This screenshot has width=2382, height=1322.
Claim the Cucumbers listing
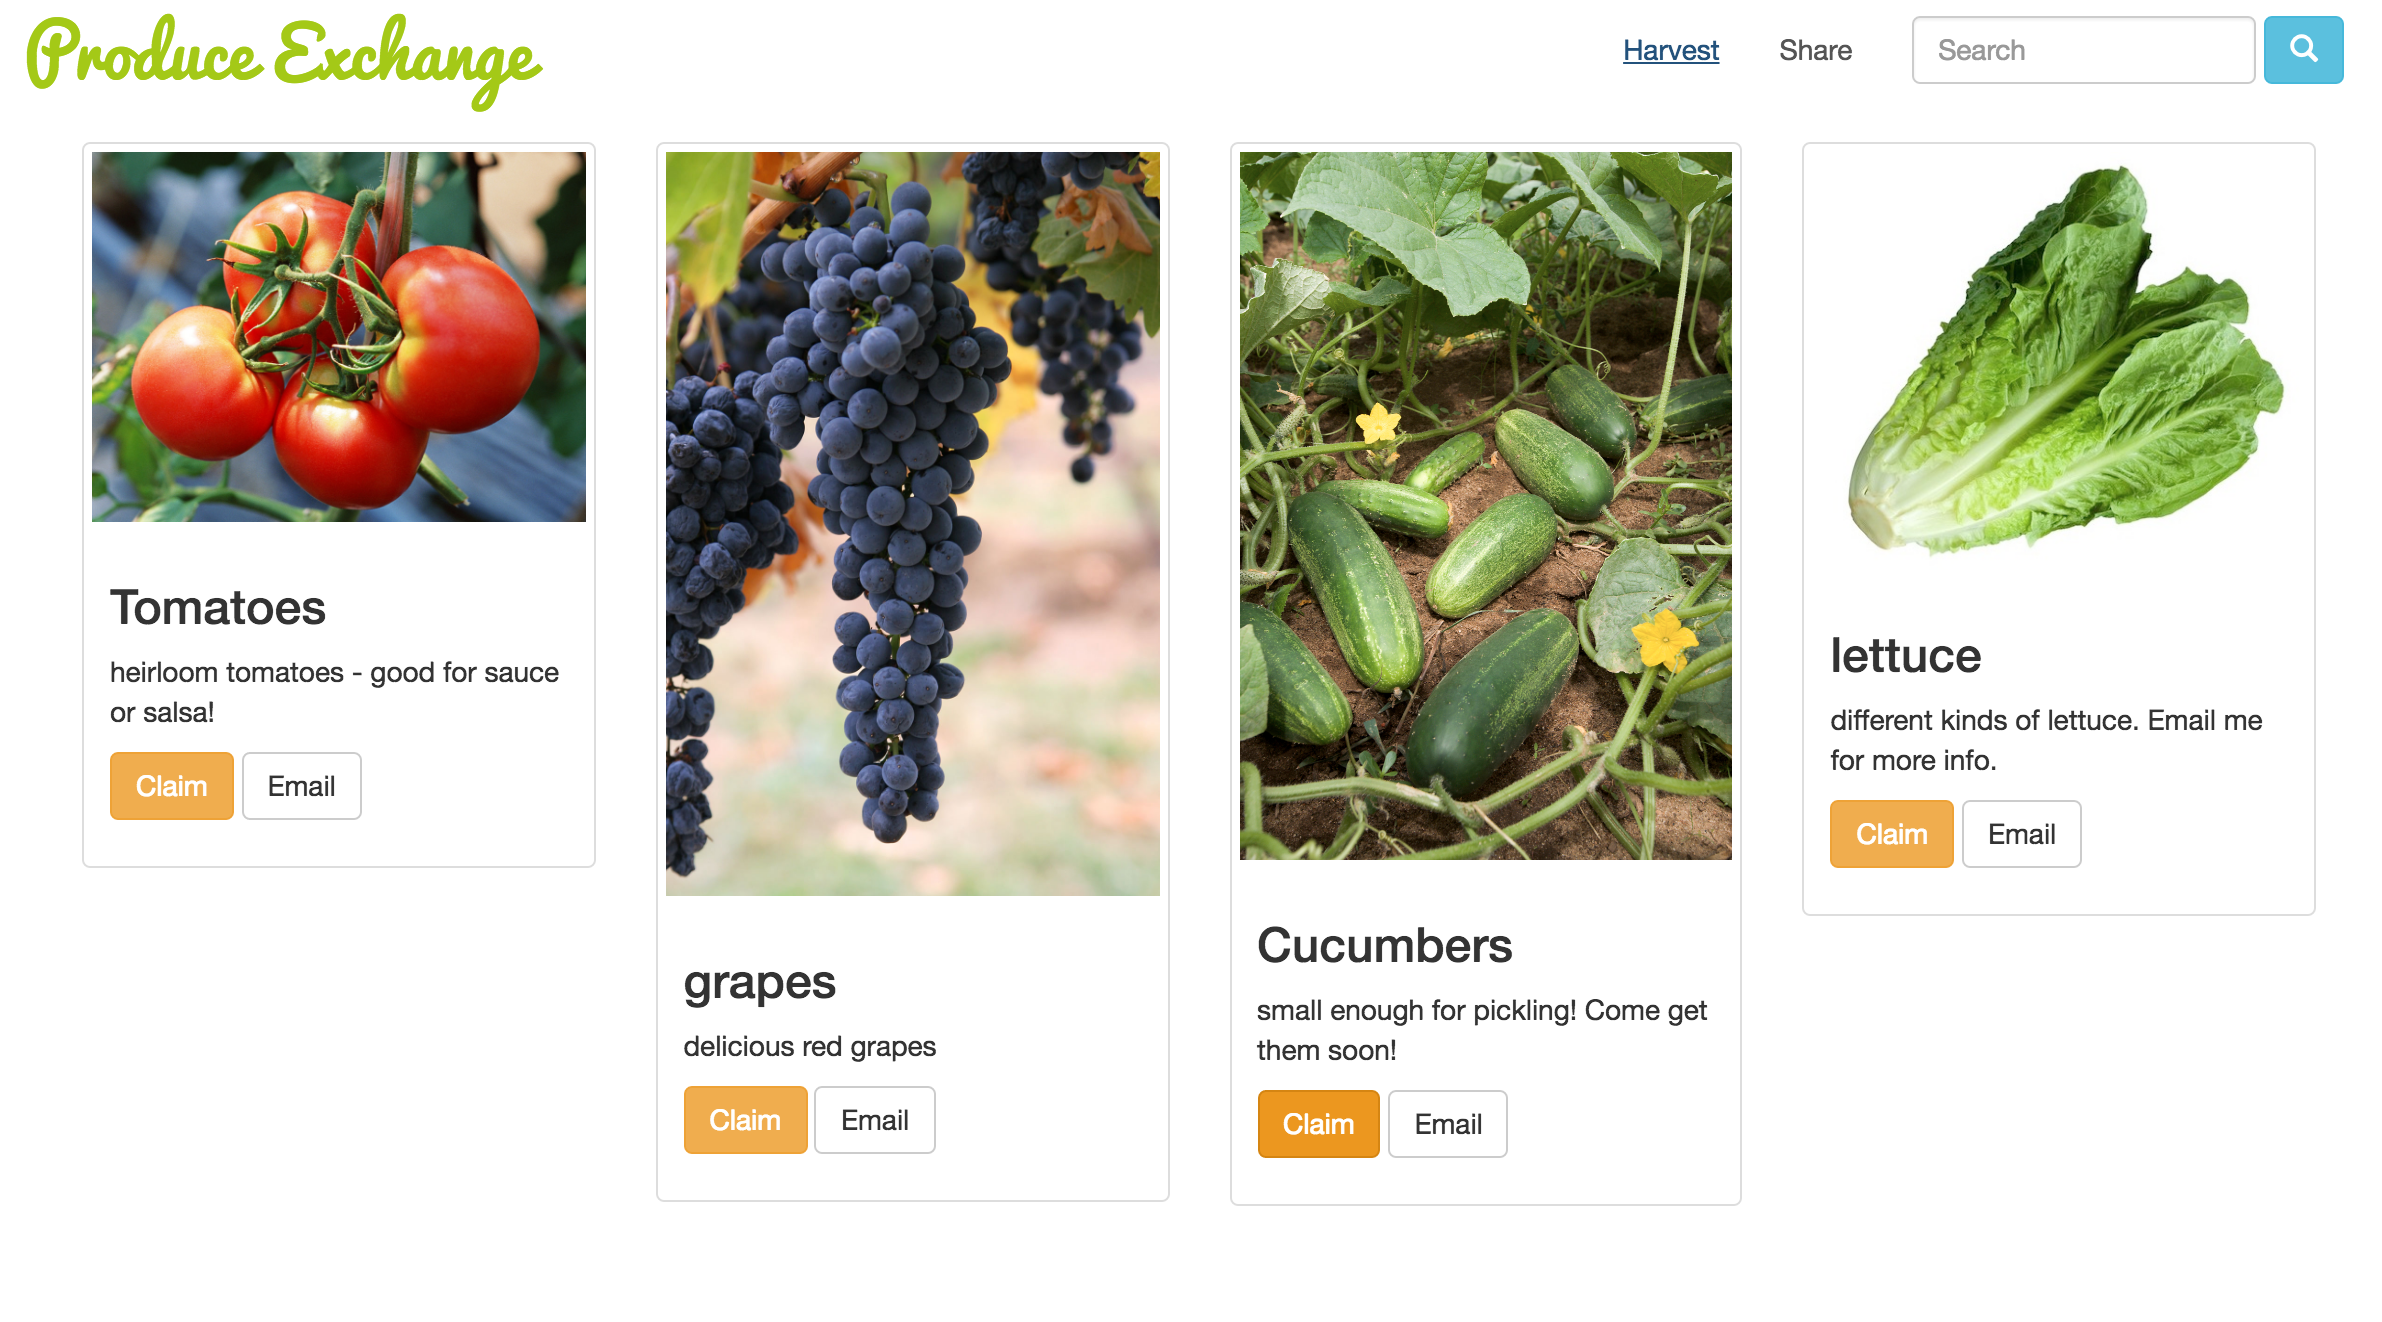[x=1318, y=1124]
